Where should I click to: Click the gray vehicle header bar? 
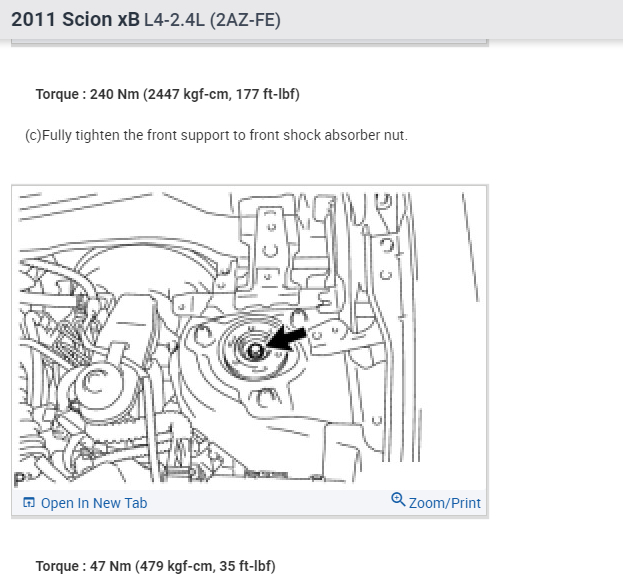[x=312, y=19]
